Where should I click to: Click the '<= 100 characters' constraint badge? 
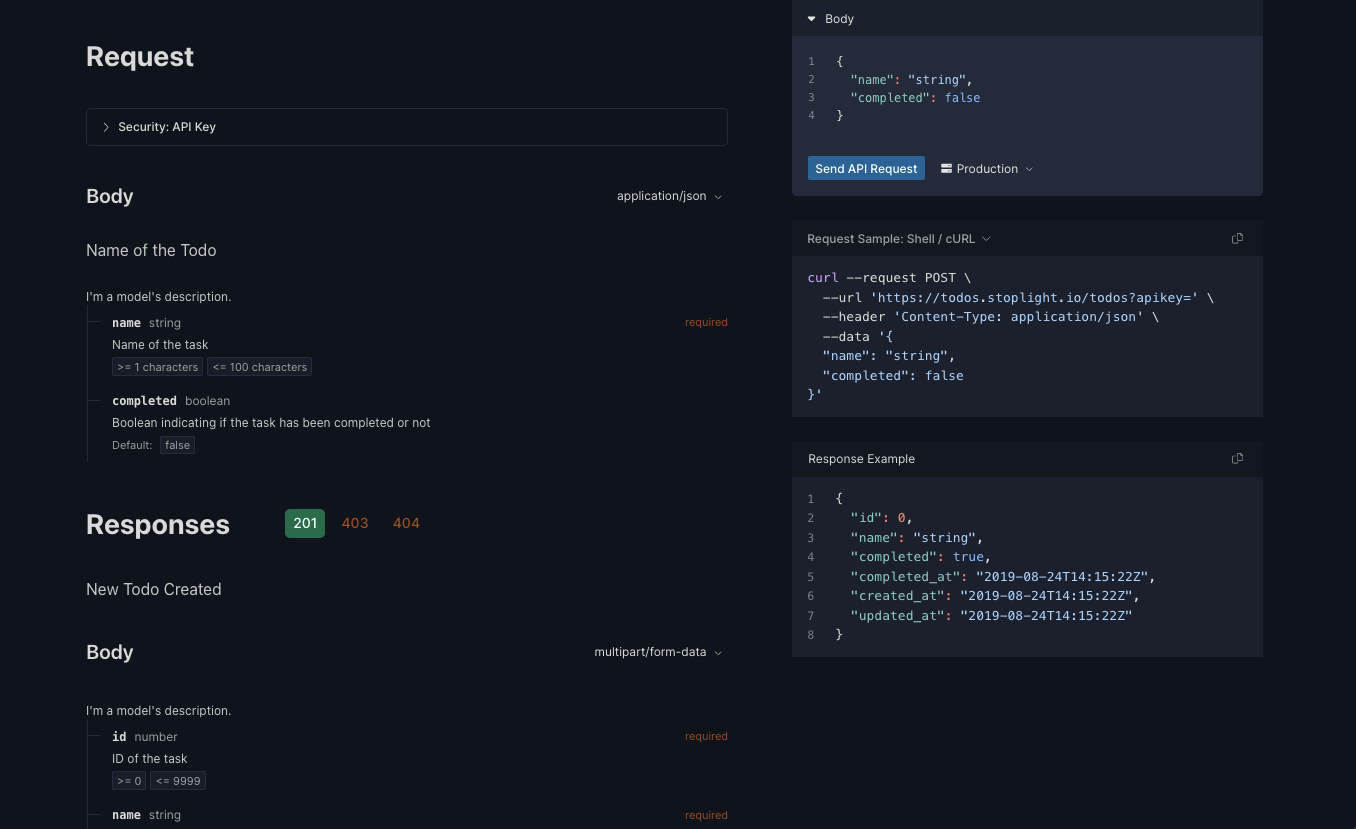[259, 366]
